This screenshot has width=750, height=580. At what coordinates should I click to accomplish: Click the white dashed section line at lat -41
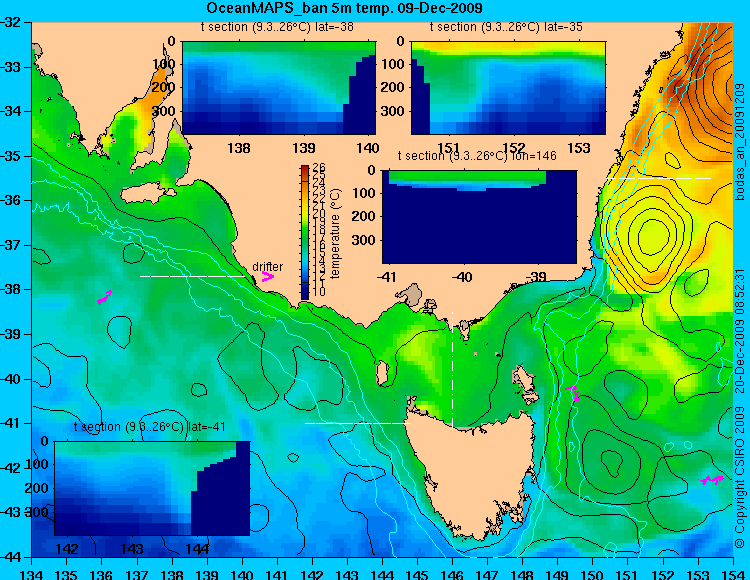357,423
